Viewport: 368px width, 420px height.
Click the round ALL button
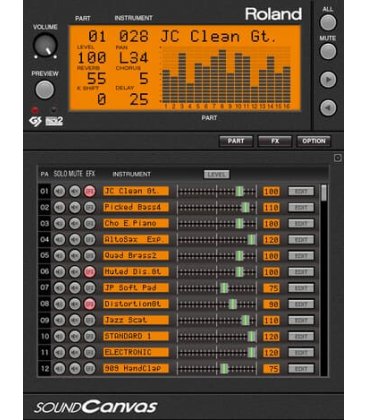pyautogui.click(x=328, y=23)
